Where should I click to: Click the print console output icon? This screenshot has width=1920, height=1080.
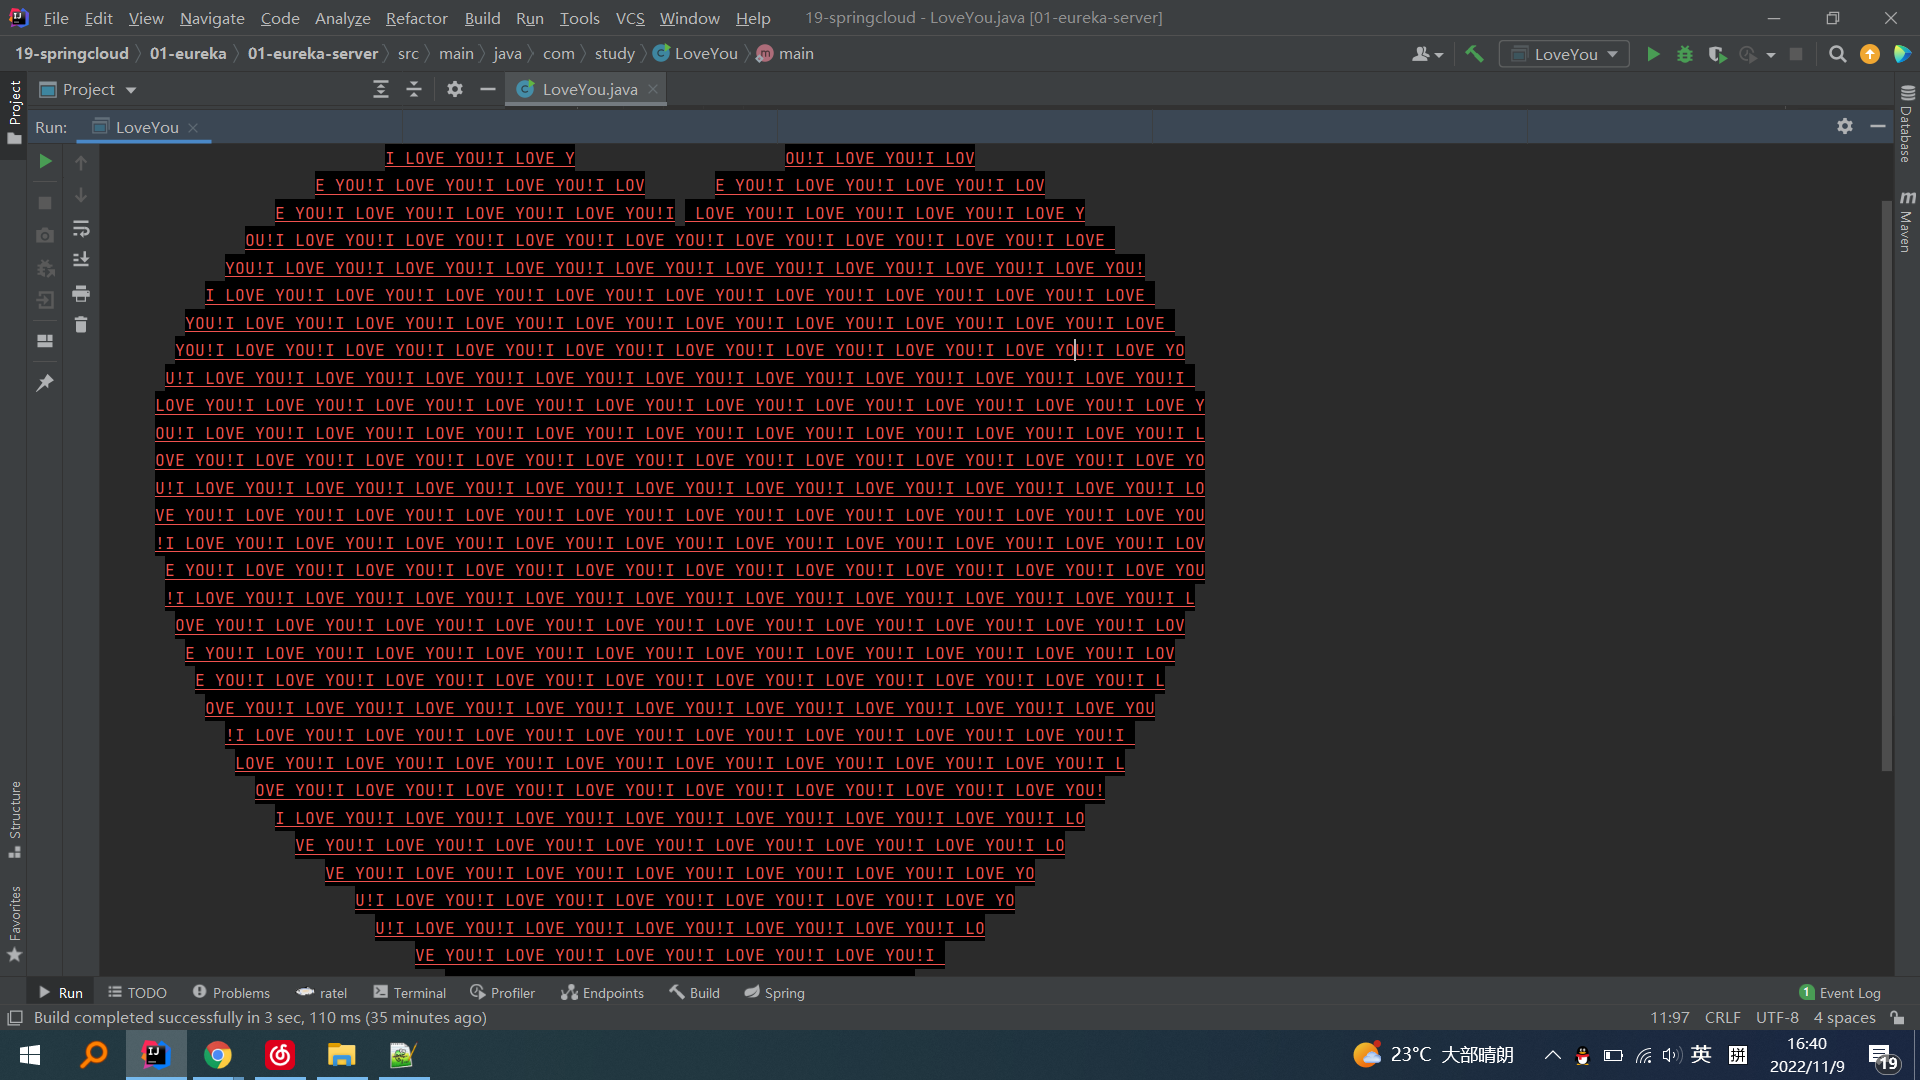pyautogui.click(x=81, y=294)
